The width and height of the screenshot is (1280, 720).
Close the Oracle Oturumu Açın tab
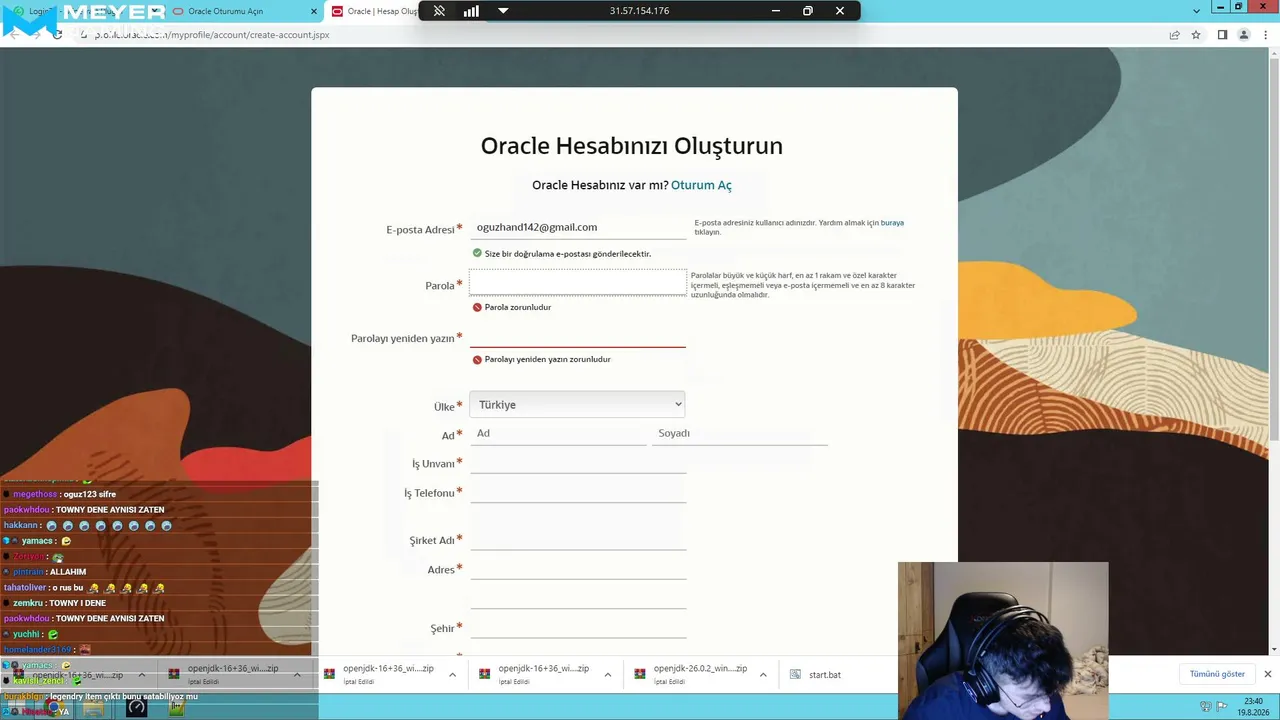pyautogui.click(x=313, y=12)
